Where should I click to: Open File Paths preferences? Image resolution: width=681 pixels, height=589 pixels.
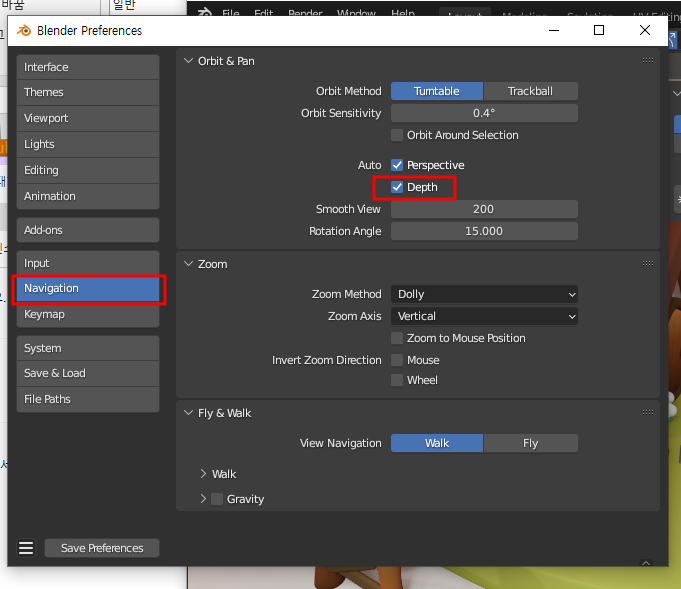pyautogui.click(x=88, y=399)
